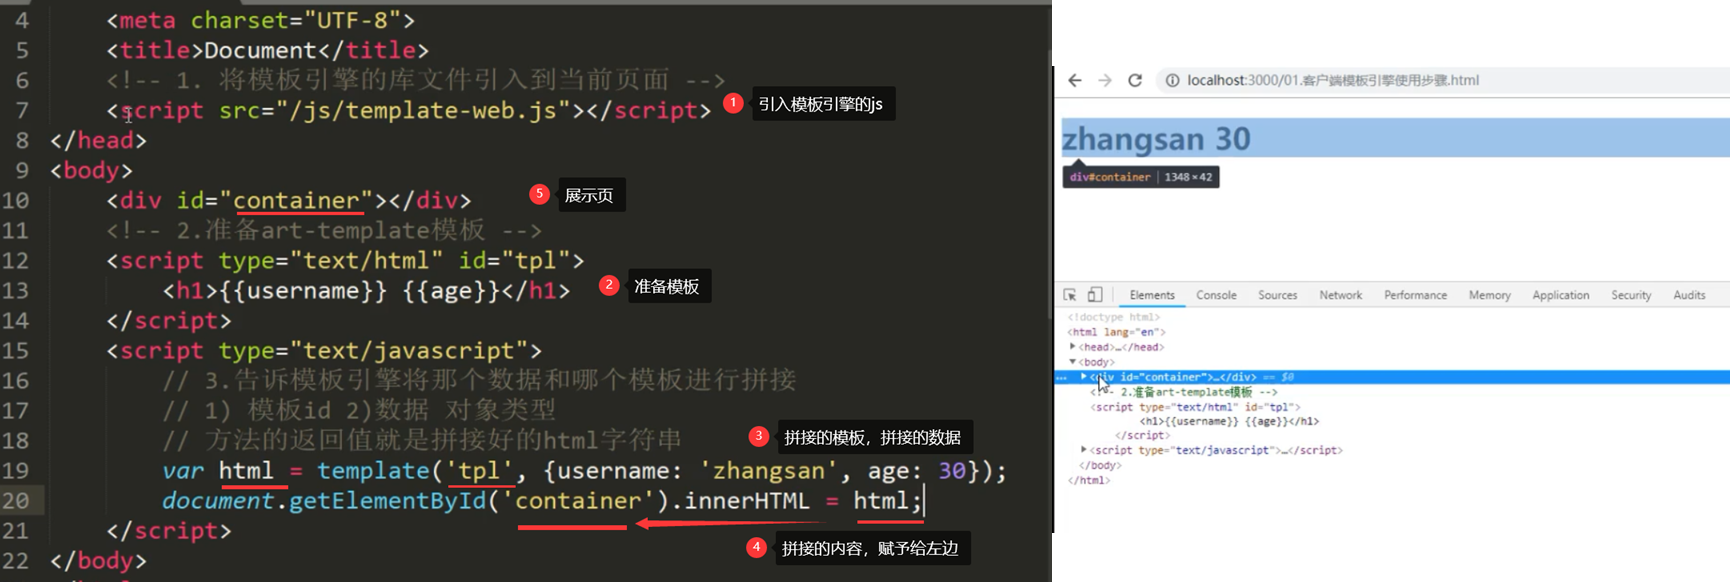Open the Security tab
Viewport: 1730px width, 582px height.
[x=1631, y=295]
